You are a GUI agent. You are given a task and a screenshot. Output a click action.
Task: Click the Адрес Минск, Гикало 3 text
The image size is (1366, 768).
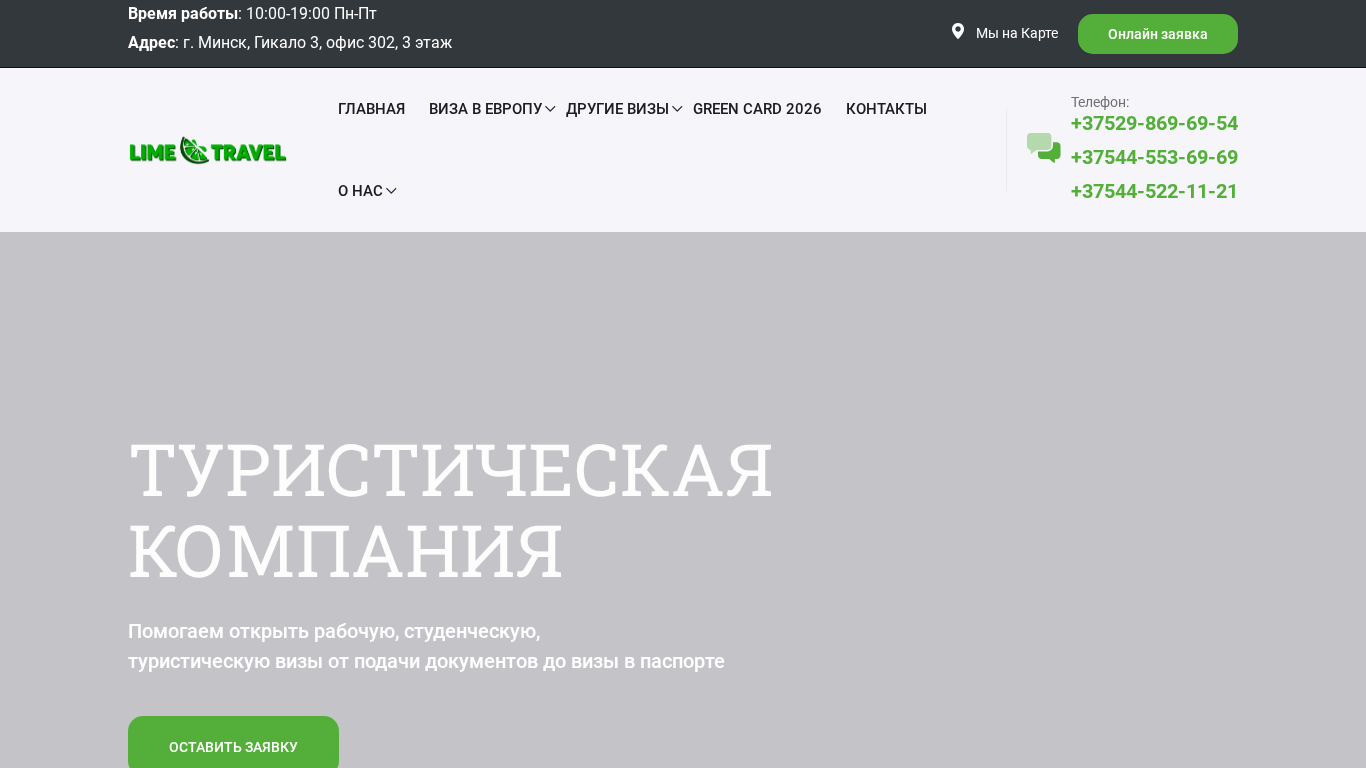[290, 43]
